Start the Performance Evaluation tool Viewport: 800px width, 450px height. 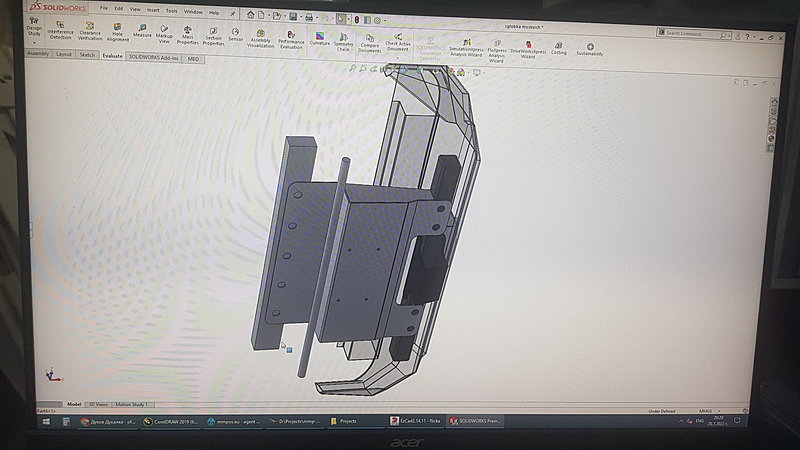click(291, 39)
